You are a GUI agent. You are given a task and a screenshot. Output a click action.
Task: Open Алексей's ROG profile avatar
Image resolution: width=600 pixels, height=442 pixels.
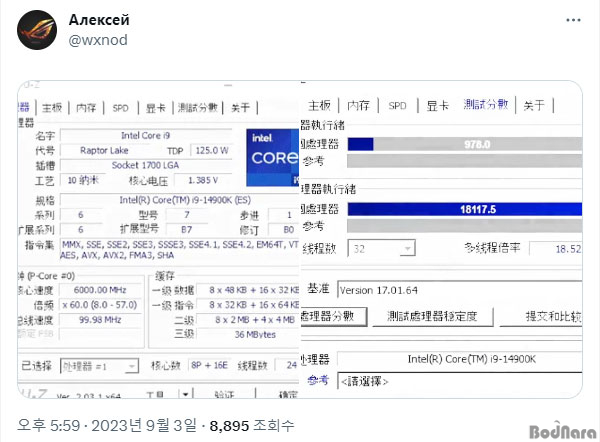click(37, 30)
